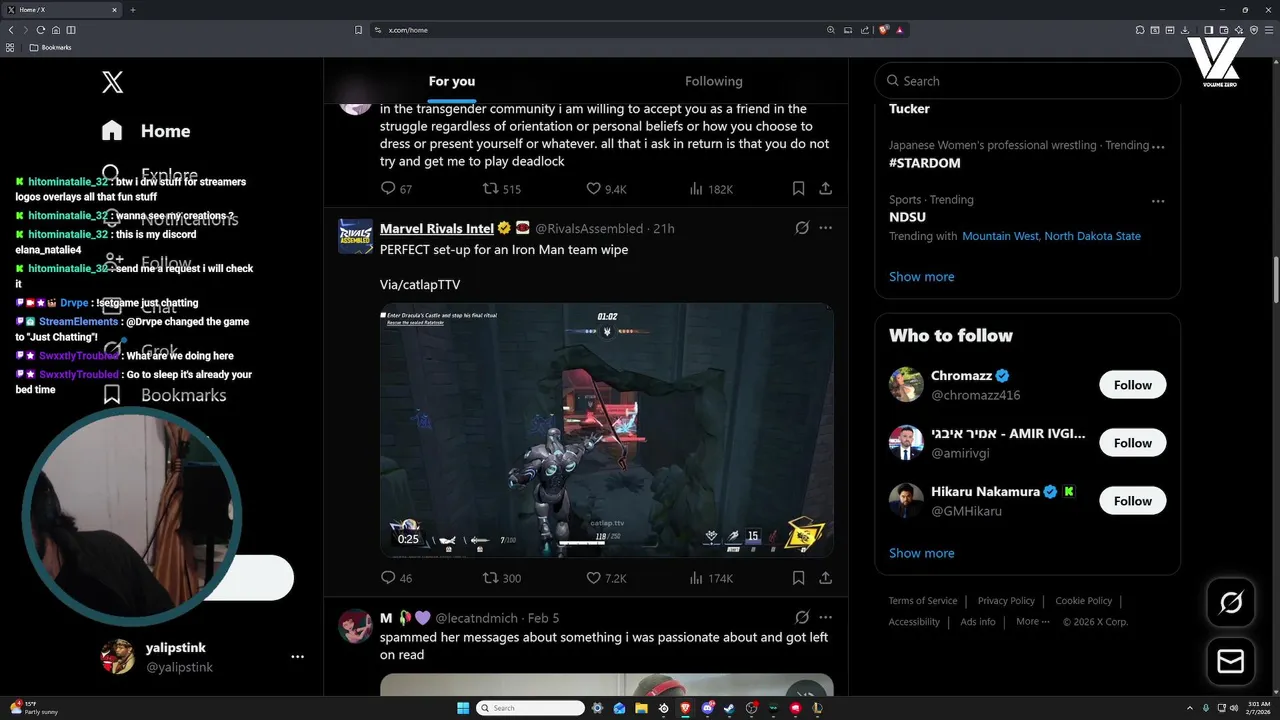Share the deadlock post
The height and width of the screenshot is (720, 1280).
[x=825, y=188]
